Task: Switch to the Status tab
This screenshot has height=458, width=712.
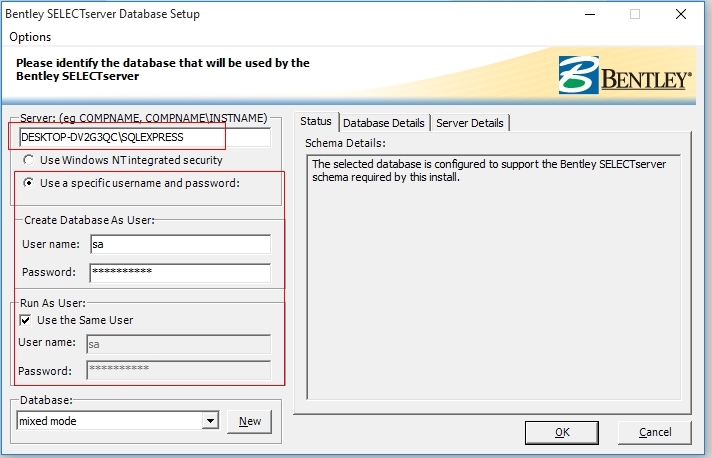Action: [316, 122]
